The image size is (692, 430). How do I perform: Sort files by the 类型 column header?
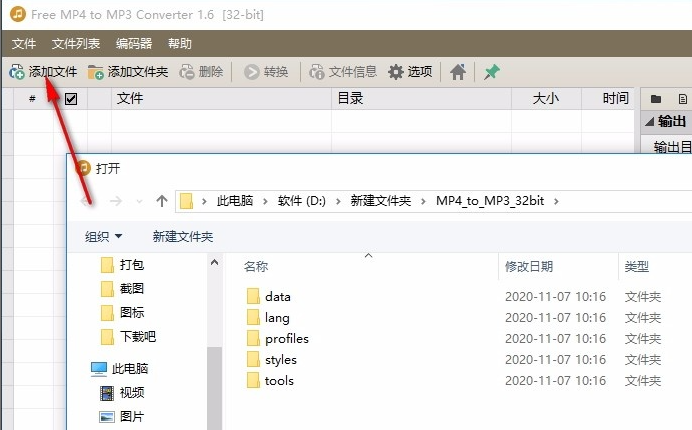637,267
